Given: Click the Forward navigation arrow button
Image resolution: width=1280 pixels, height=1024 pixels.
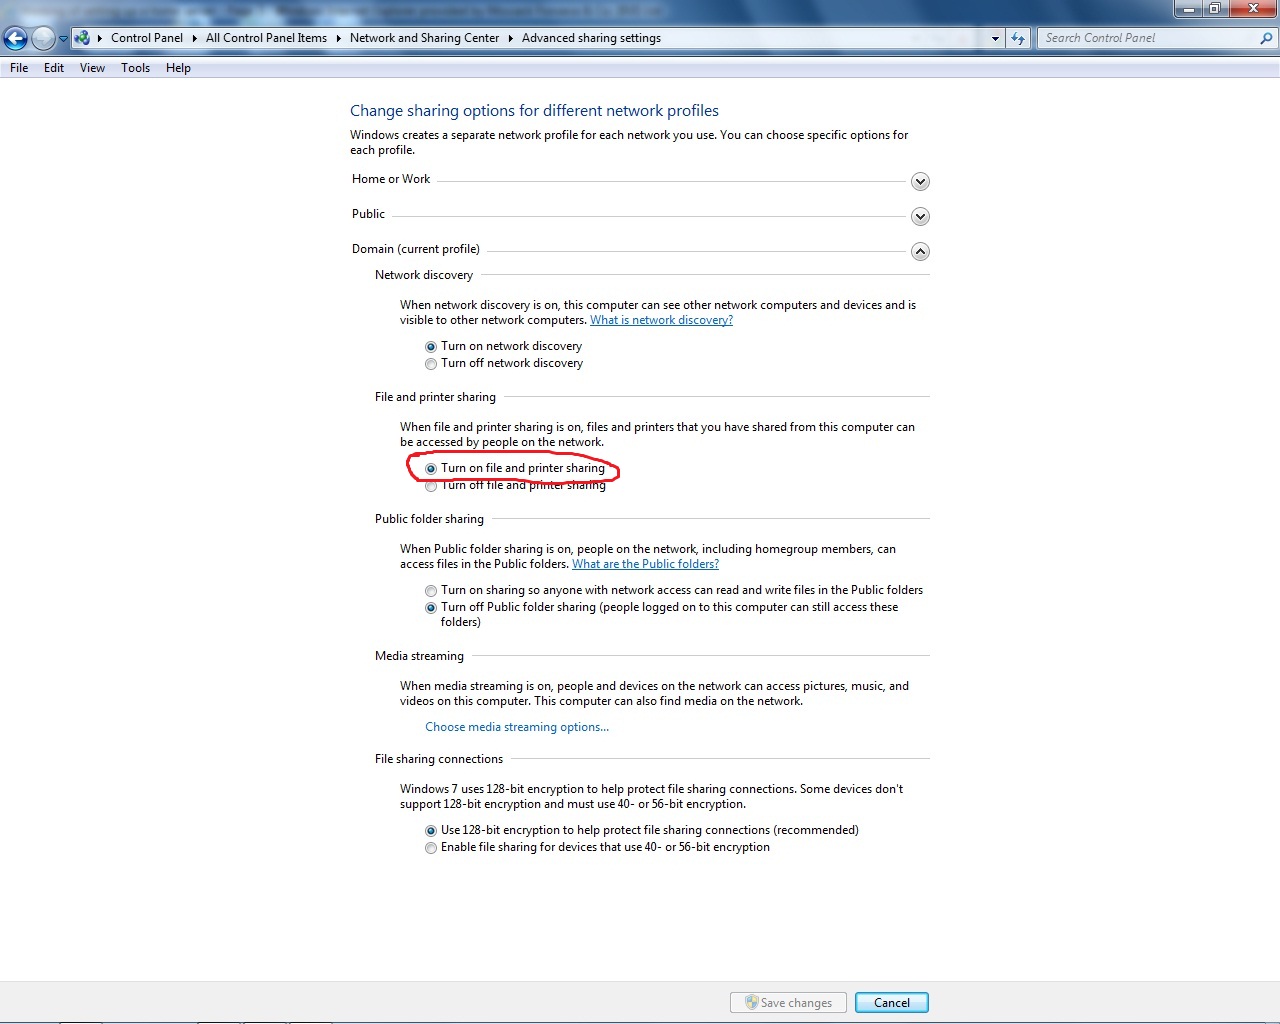Looking at the screenshot, I should coord(43,38).
